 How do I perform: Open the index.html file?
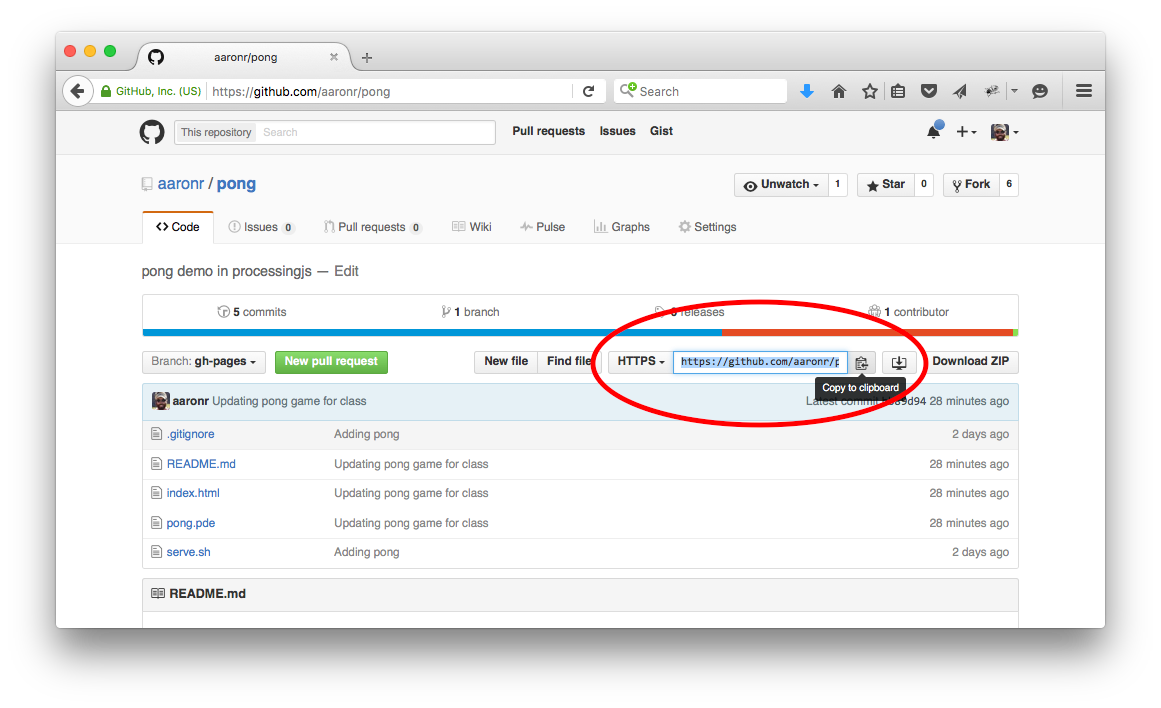[x=193, y=492]
